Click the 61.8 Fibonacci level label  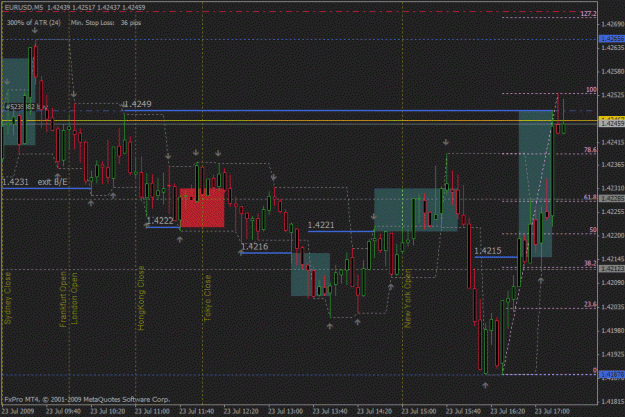pos(590,197)
